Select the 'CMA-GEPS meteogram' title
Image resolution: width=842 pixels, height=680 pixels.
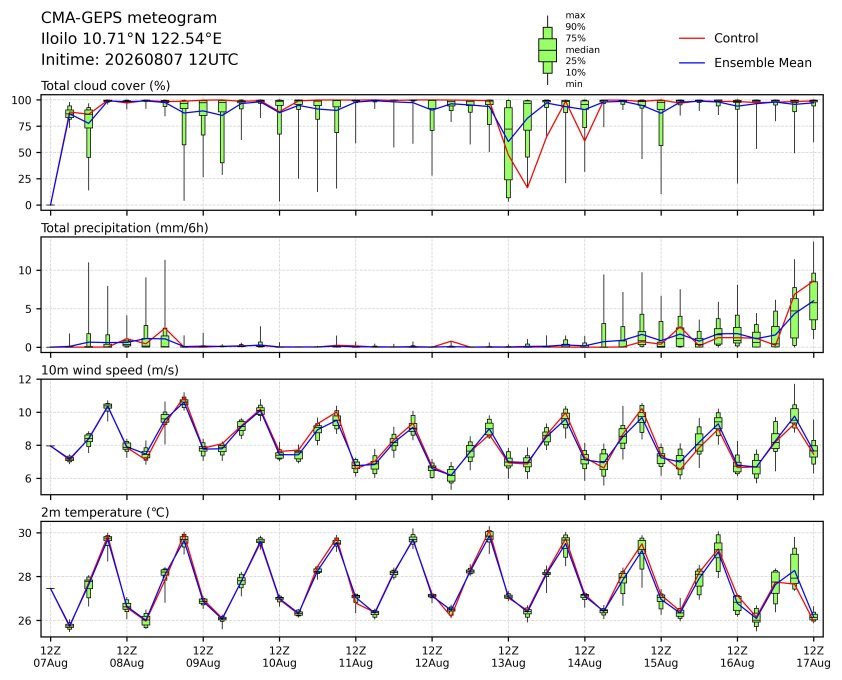pos(129,18)
